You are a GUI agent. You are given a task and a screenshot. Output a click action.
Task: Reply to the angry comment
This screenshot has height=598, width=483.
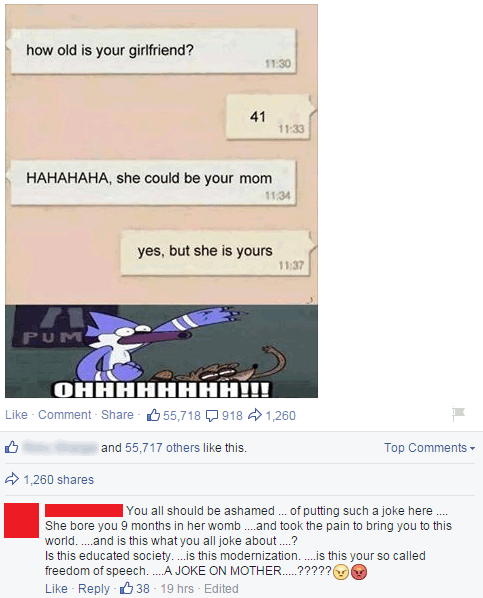94,588
